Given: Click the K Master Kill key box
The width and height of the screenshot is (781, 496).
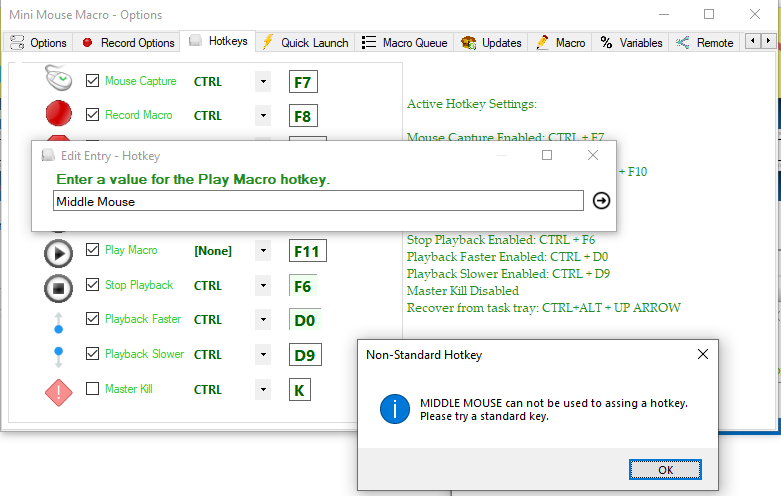Looking at the screenshot, I should [299, 390].
